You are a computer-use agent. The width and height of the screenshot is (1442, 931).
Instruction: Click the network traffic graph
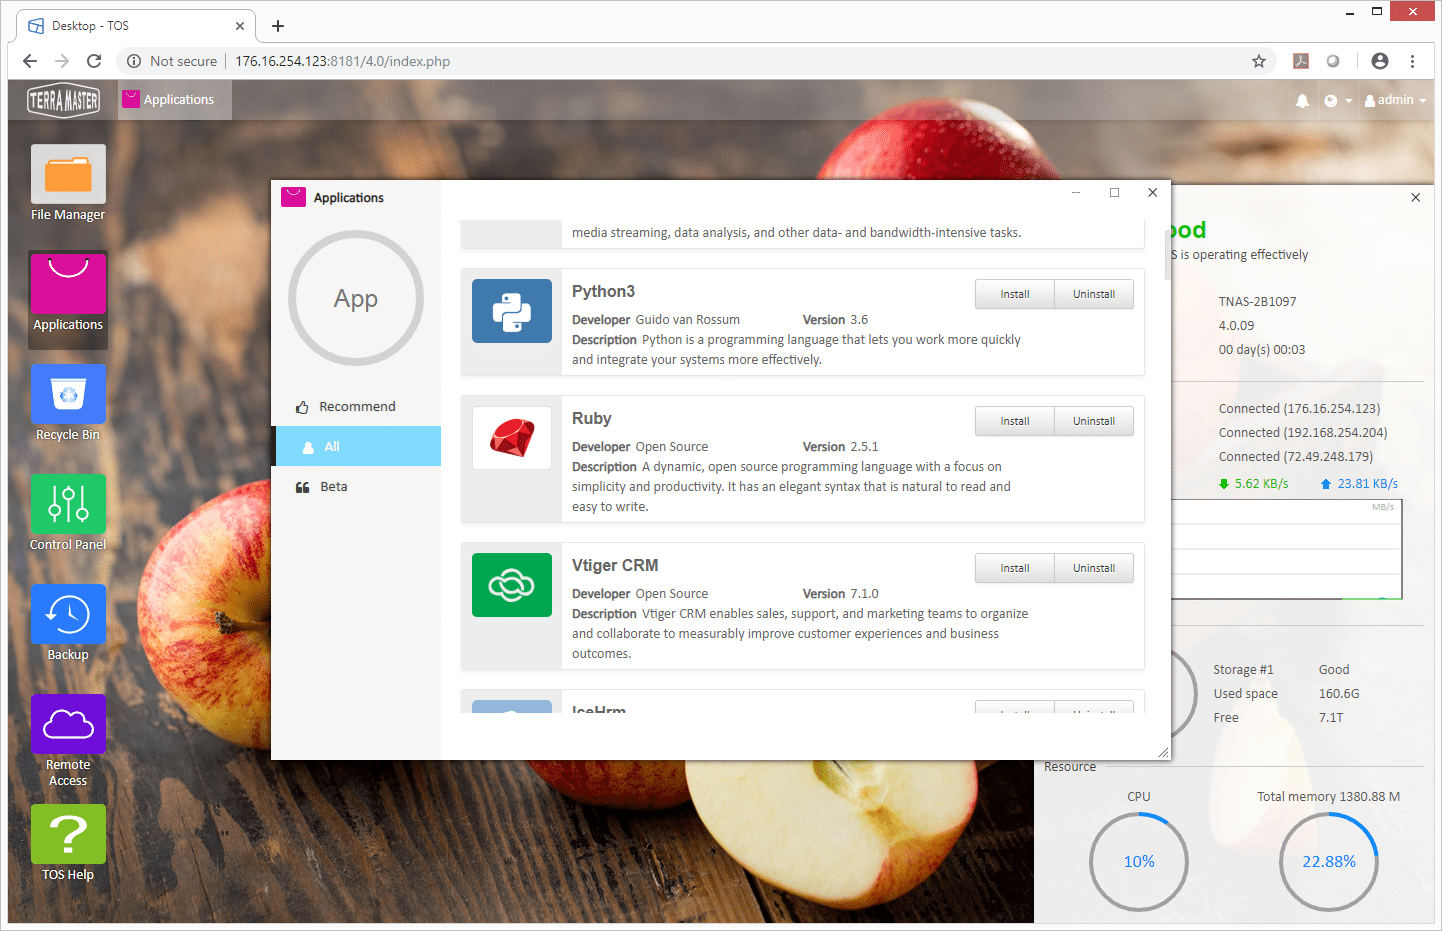click(1286, 549)
